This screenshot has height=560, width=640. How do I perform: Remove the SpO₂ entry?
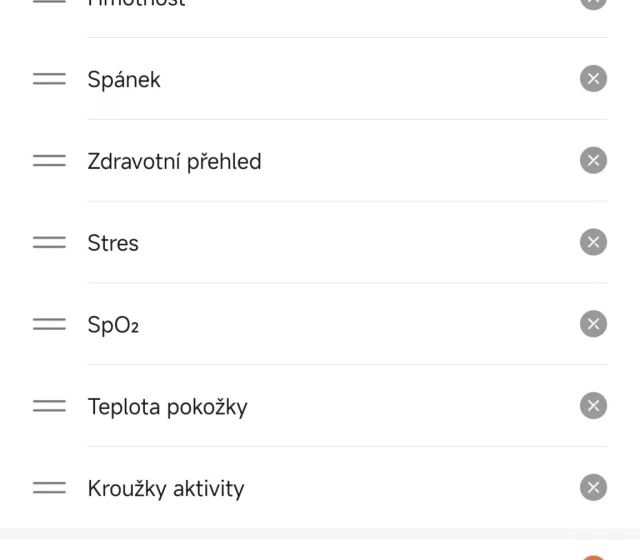pyautogui.click(x=593, y=324)
